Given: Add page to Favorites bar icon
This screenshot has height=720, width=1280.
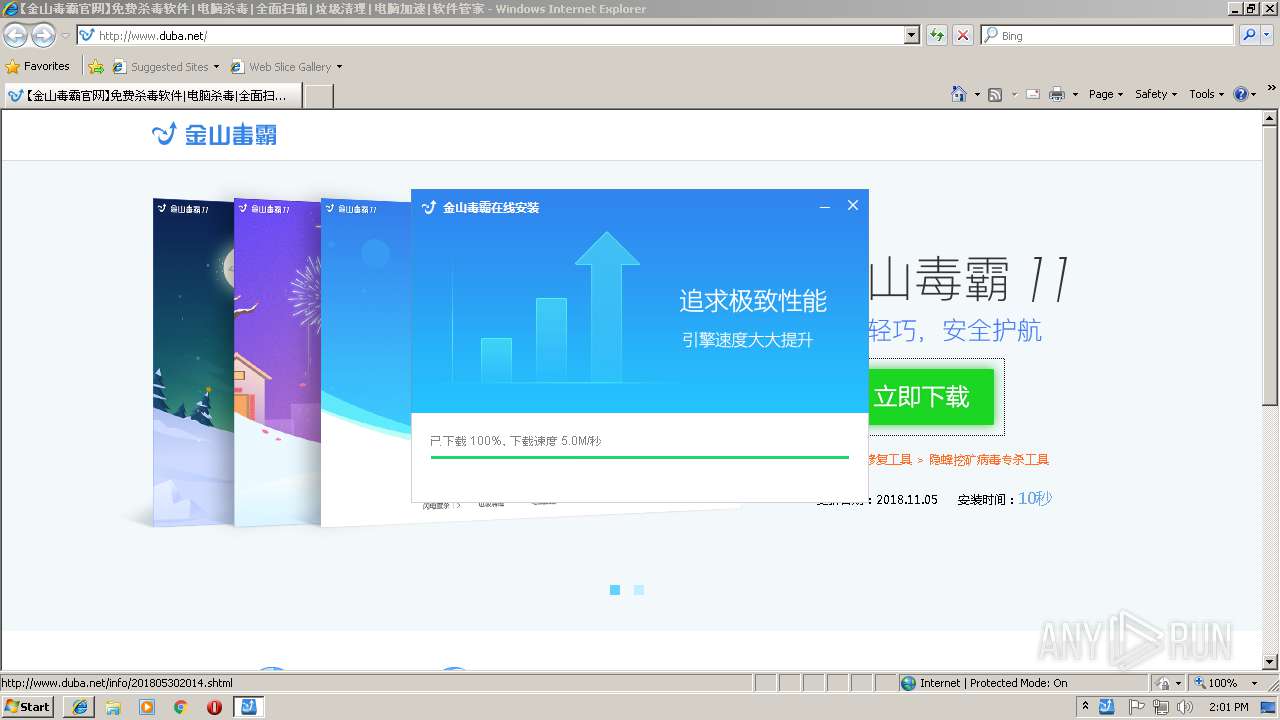Looking at the screenshot, I should pyautogui.click(x=96, y=67).
